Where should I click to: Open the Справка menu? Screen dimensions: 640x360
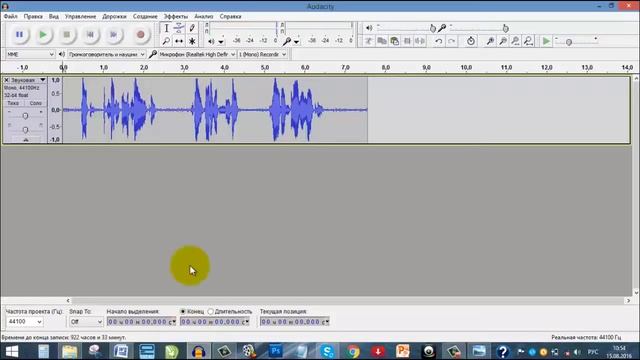point(231,16)
